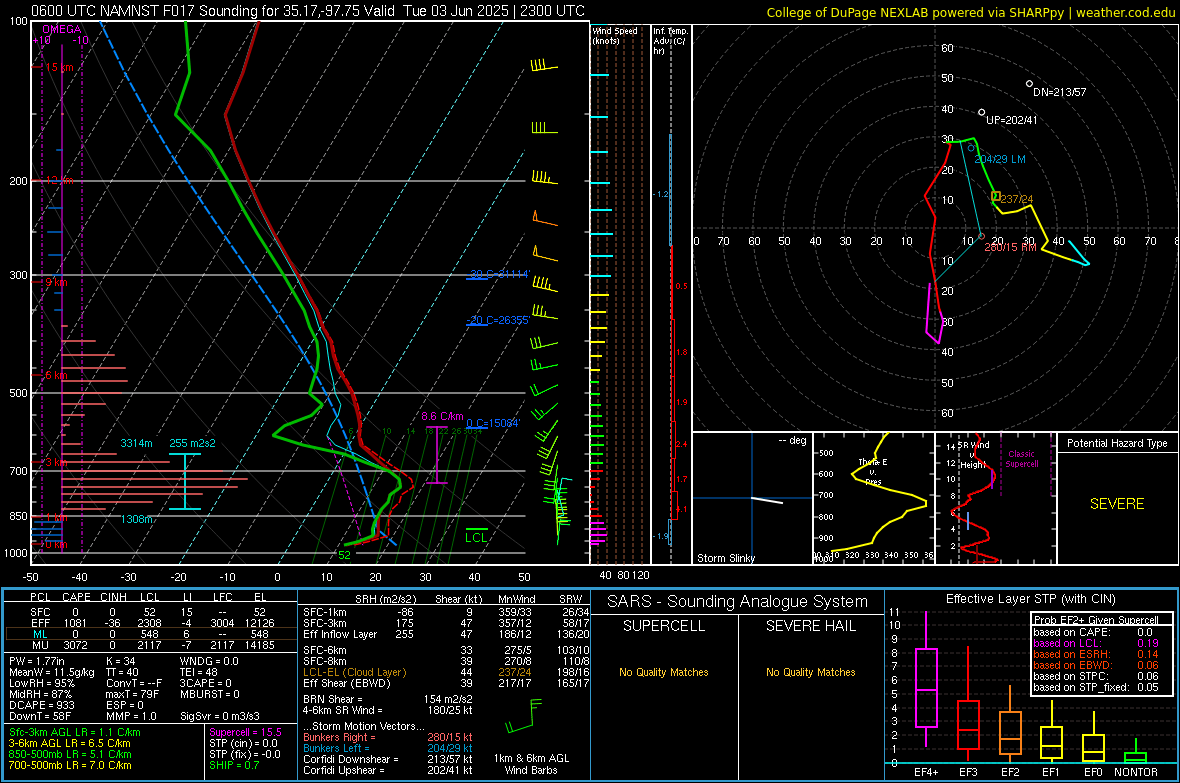Click the yellow SEVERE hazard label
The width and height of the screenshot is (1180, 783).
1117,504
